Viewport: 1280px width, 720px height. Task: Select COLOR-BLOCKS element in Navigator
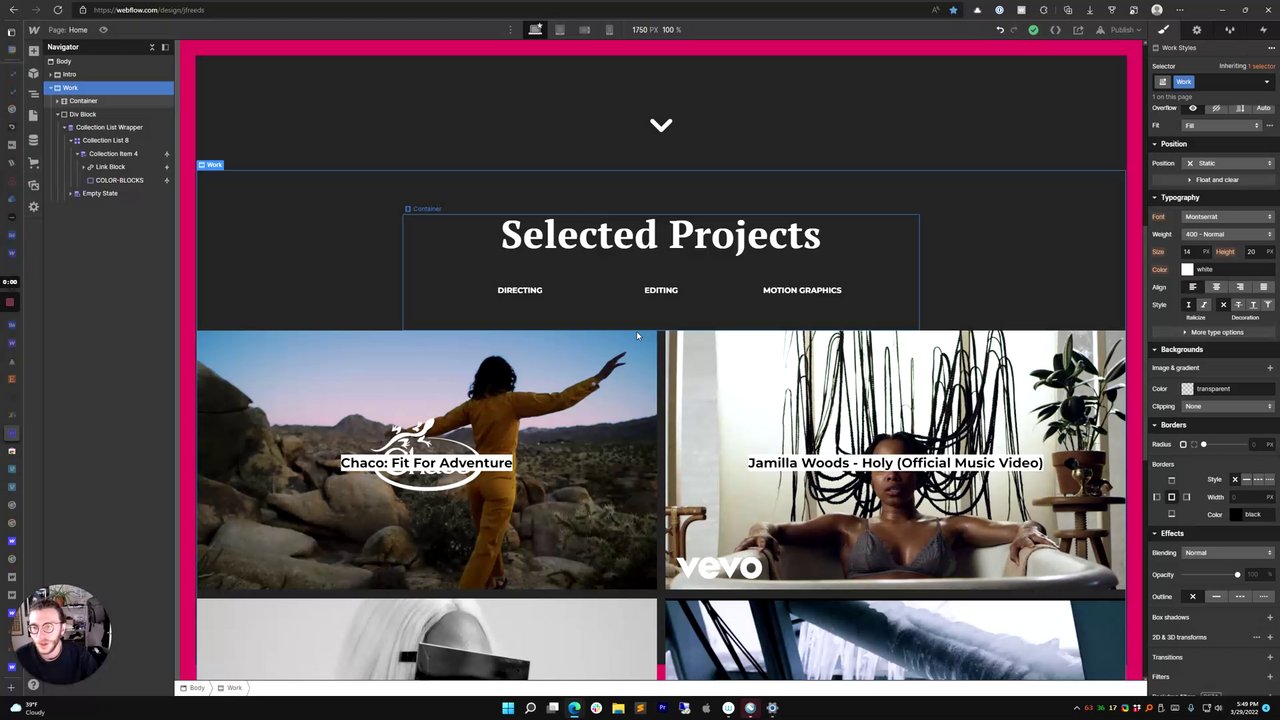coord(119,180)
